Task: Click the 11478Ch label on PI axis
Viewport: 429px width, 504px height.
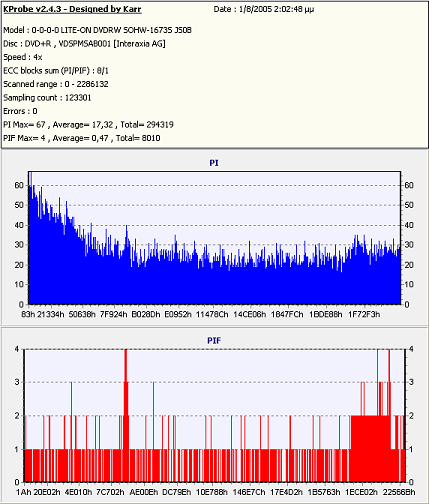Action: point(212,314)
